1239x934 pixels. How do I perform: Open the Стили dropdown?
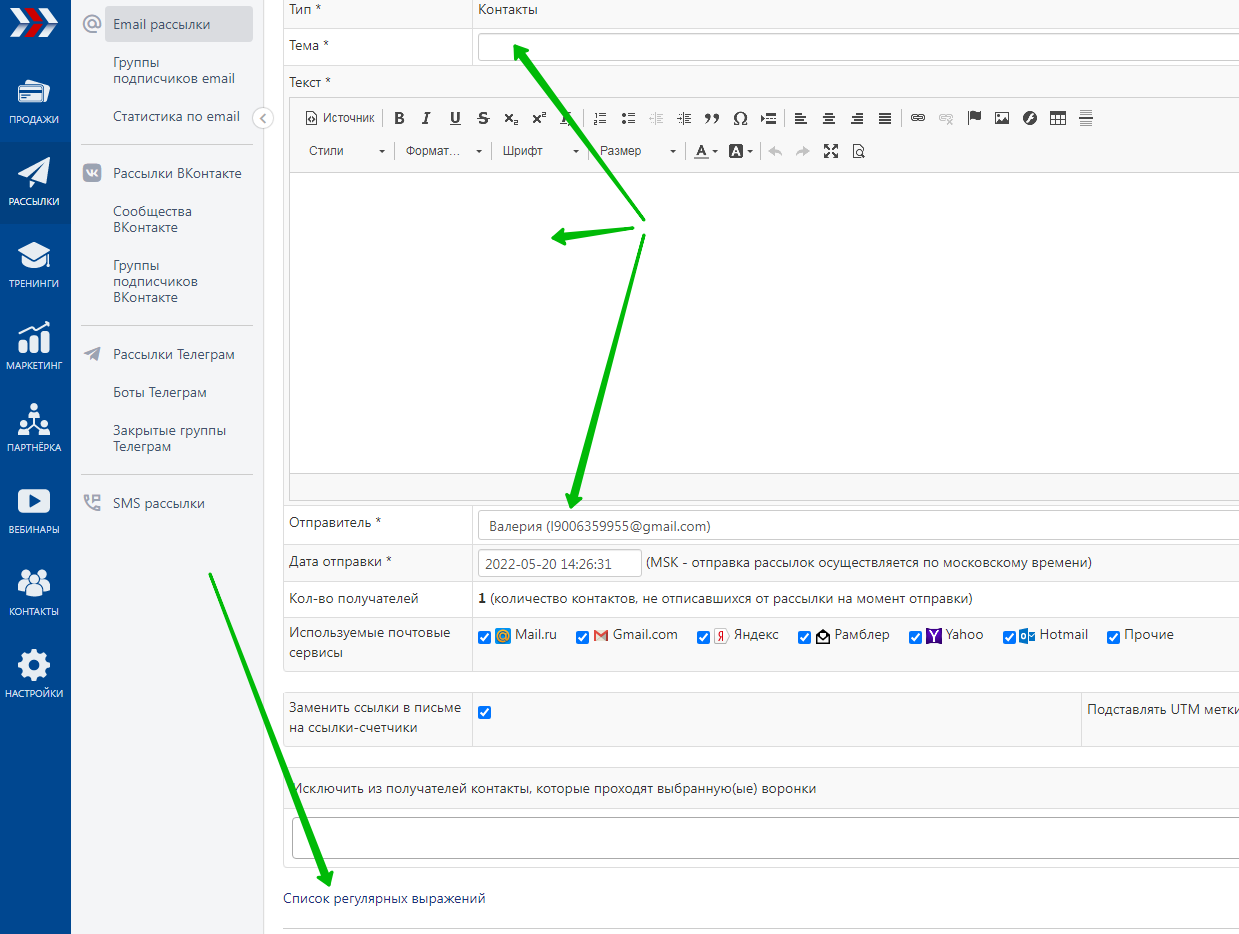point(347,151)
